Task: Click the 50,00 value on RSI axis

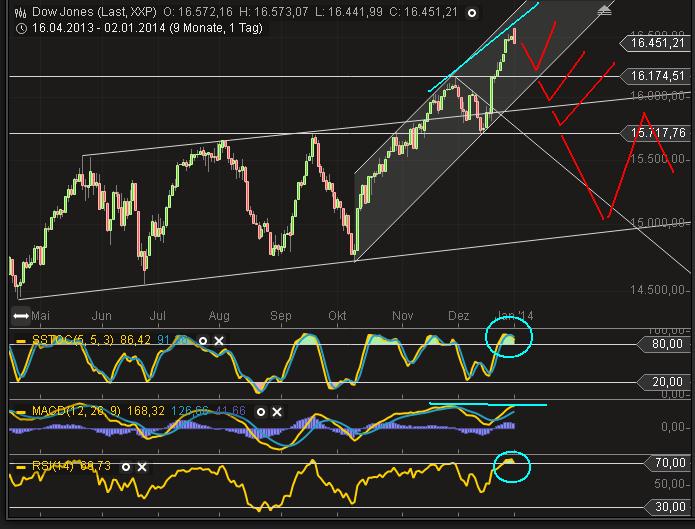Action: pos(670,484)
